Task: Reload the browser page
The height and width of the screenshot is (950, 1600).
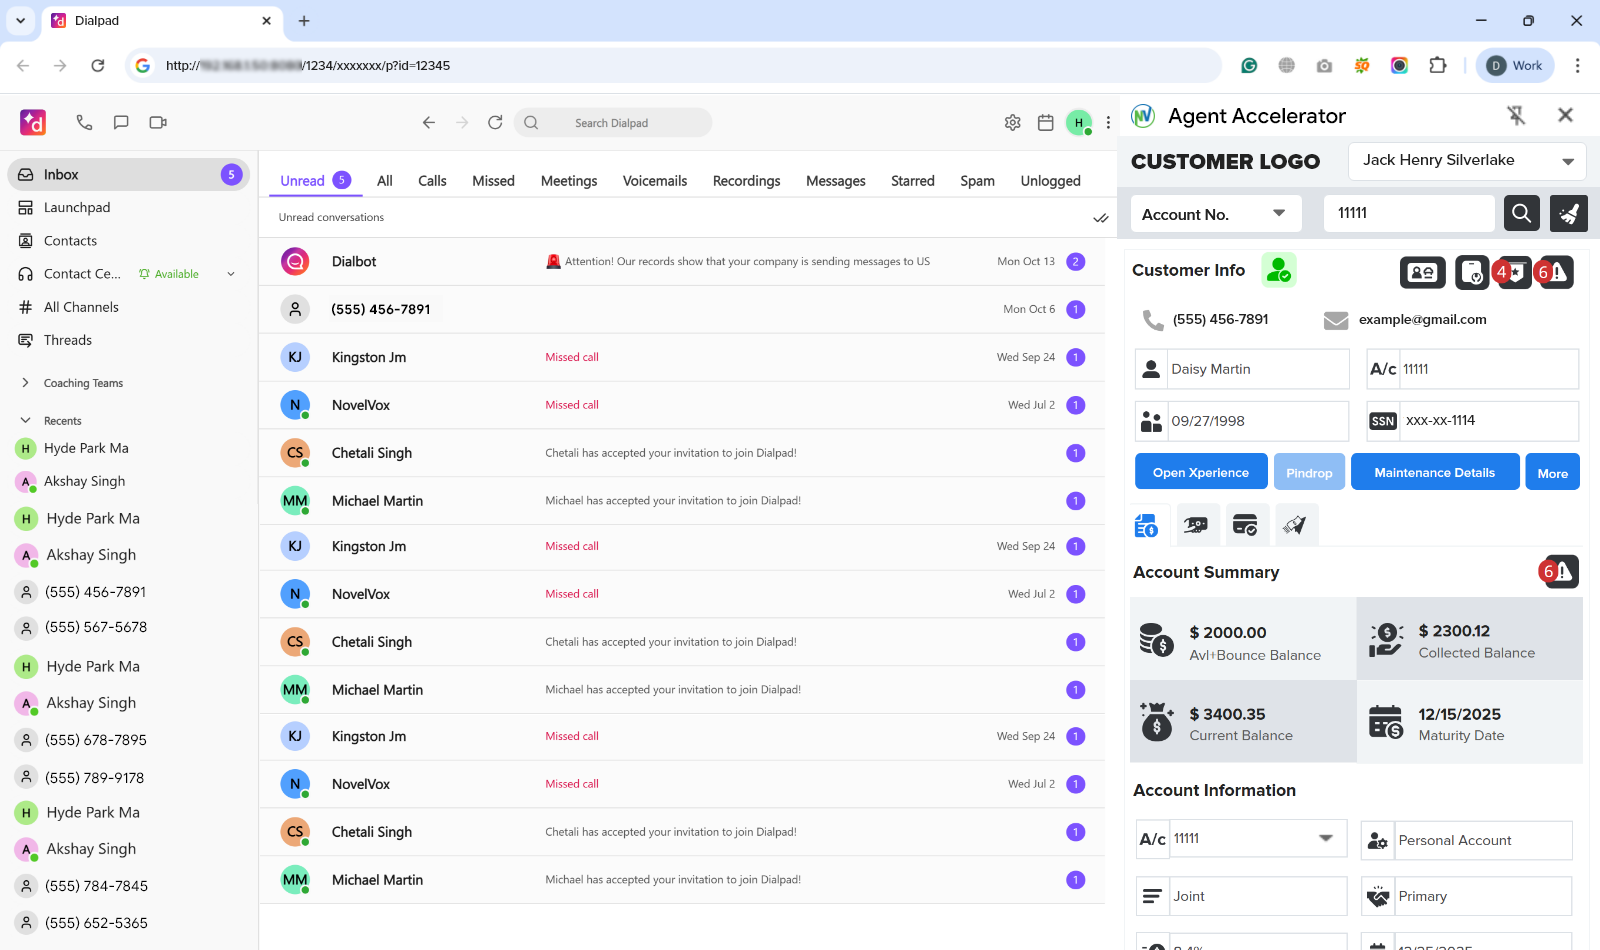Action: [98, 66]
